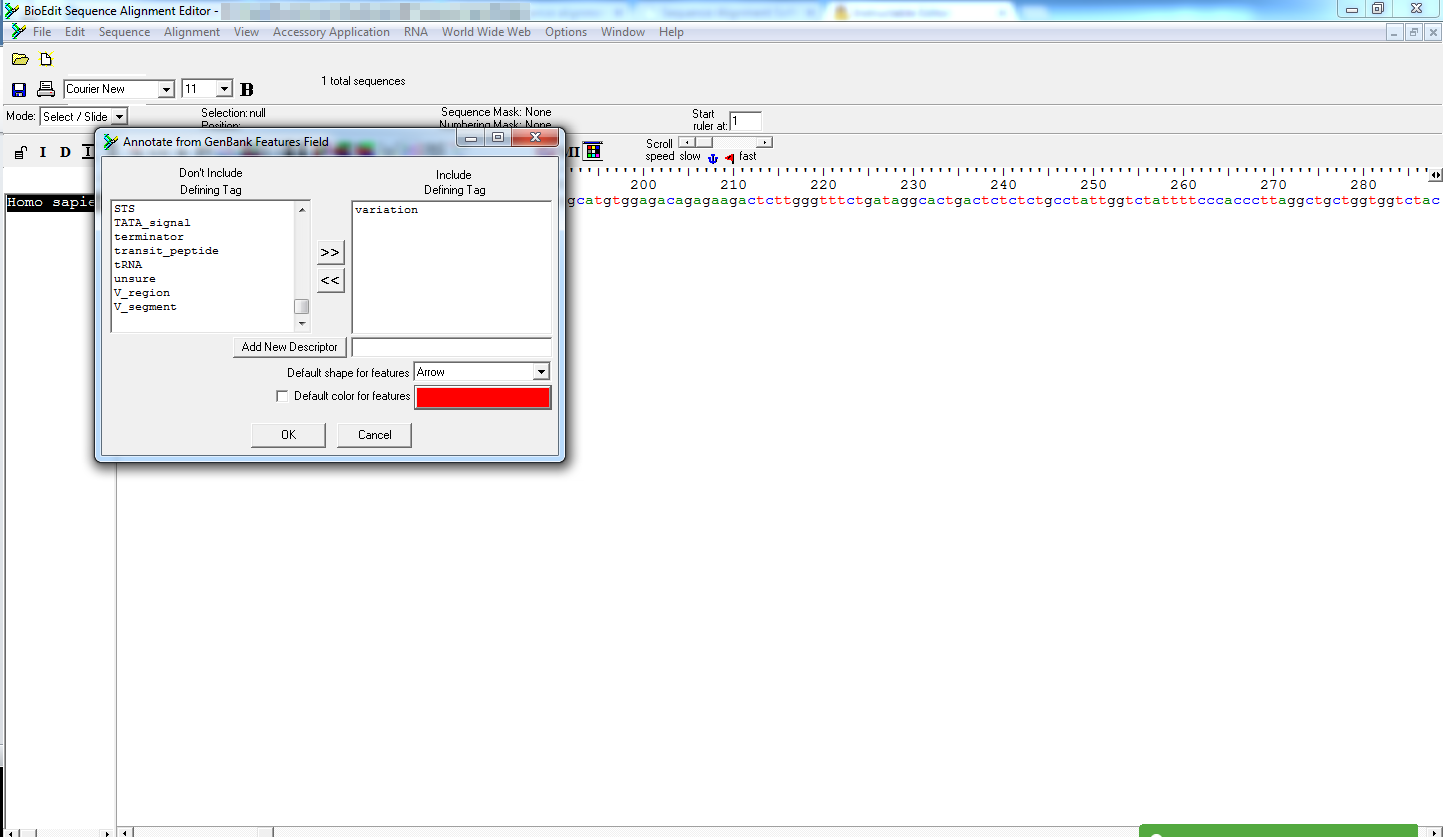Select the D tool in the editing toolbar
Screen dimensions: 1443x837
pyautogui.click(x=65, y=153)
